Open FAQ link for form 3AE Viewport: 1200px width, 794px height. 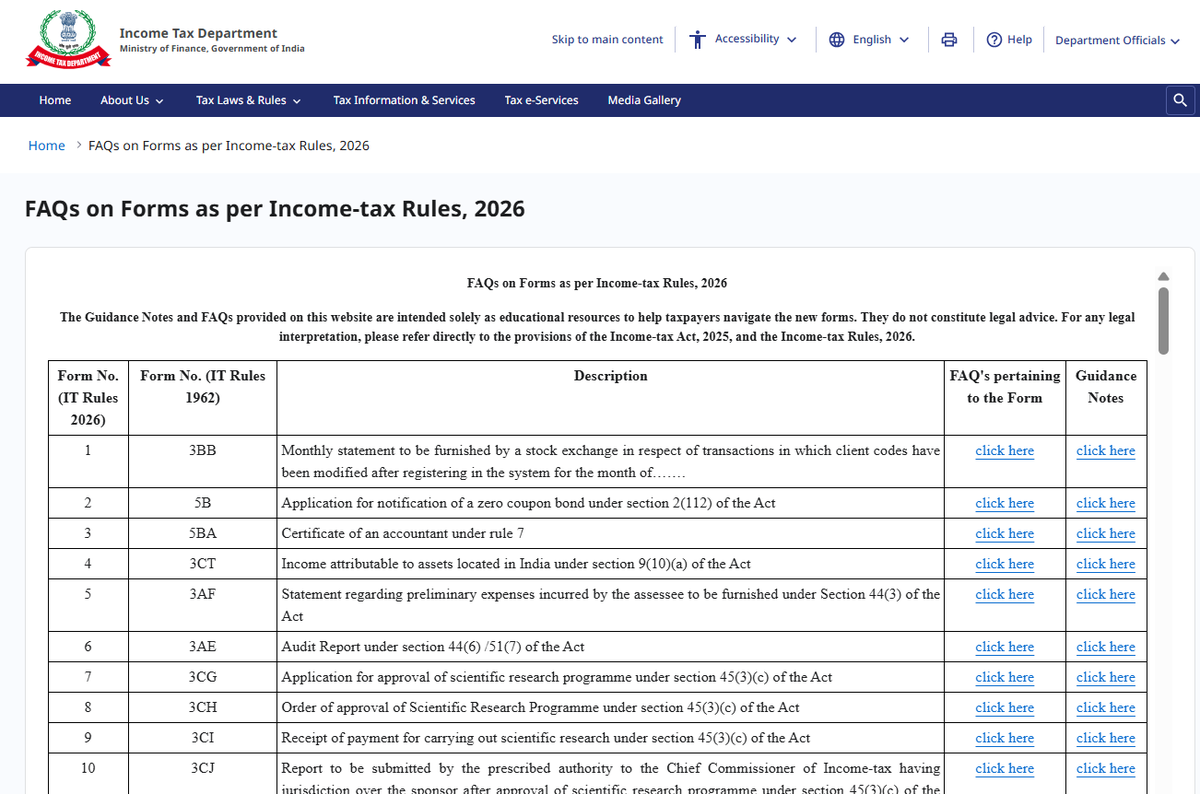pos(1005,647)
